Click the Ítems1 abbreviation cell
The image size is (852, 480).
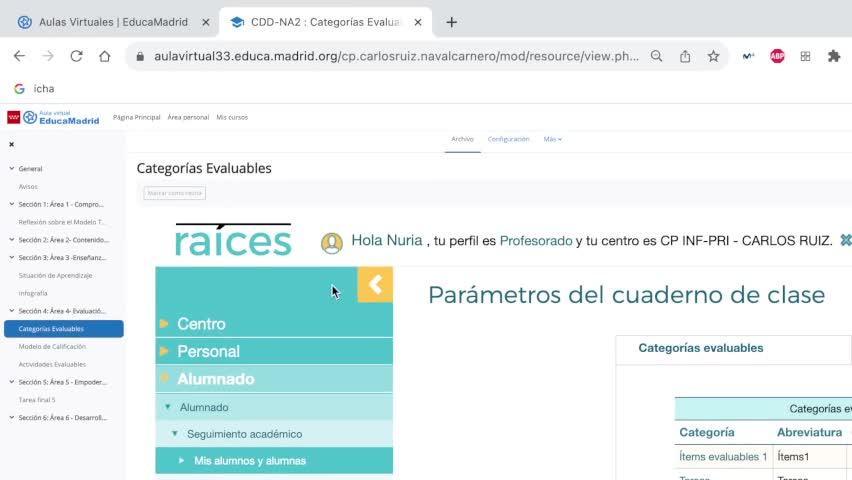coord(793,457)
